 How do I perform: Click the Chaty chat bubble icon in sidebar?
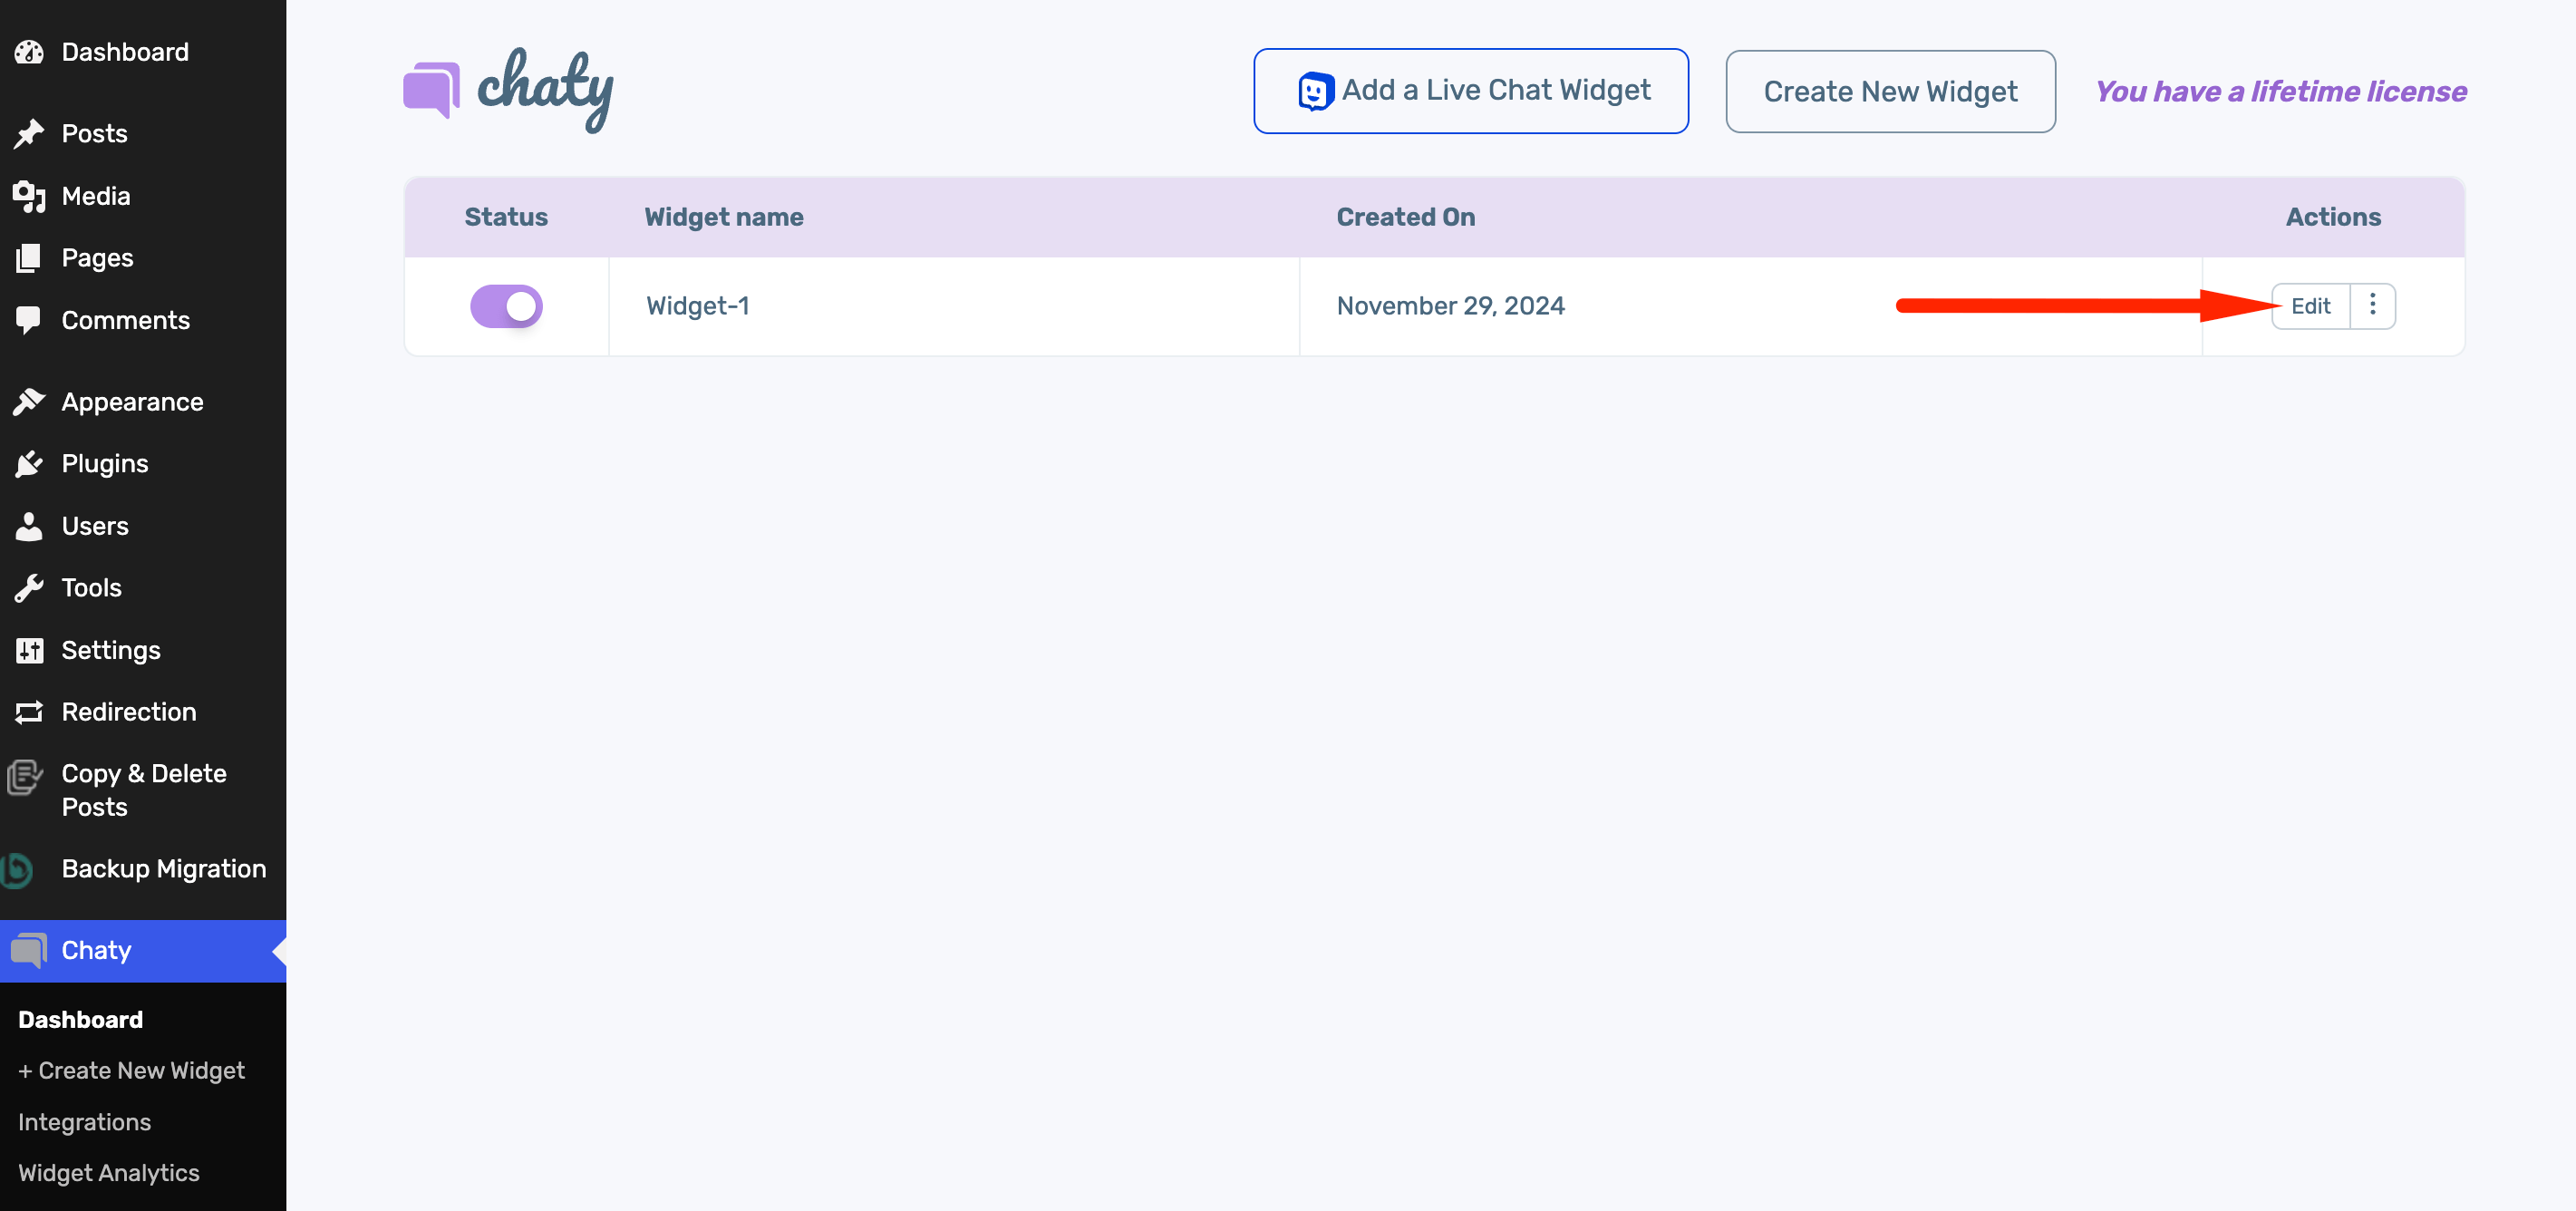pos(29,950)
